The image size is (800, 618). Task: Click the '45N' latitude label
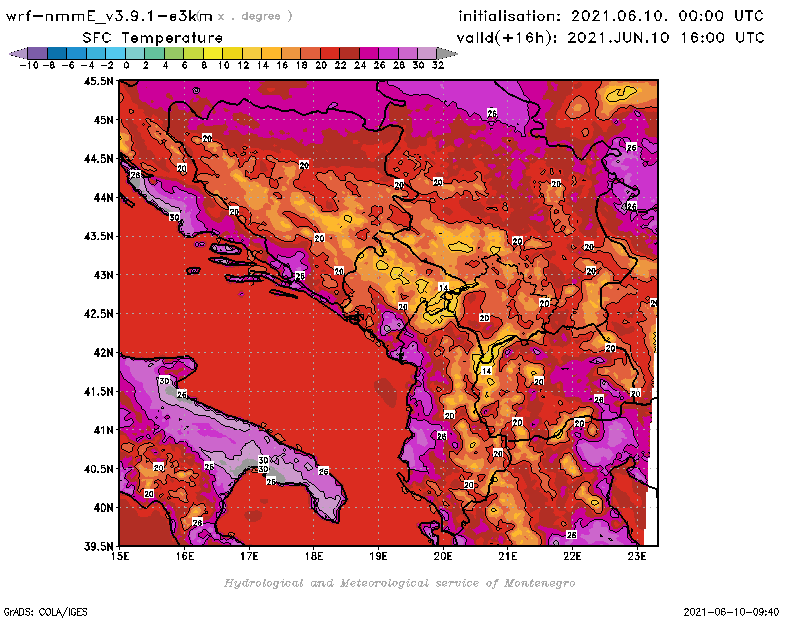104,120
